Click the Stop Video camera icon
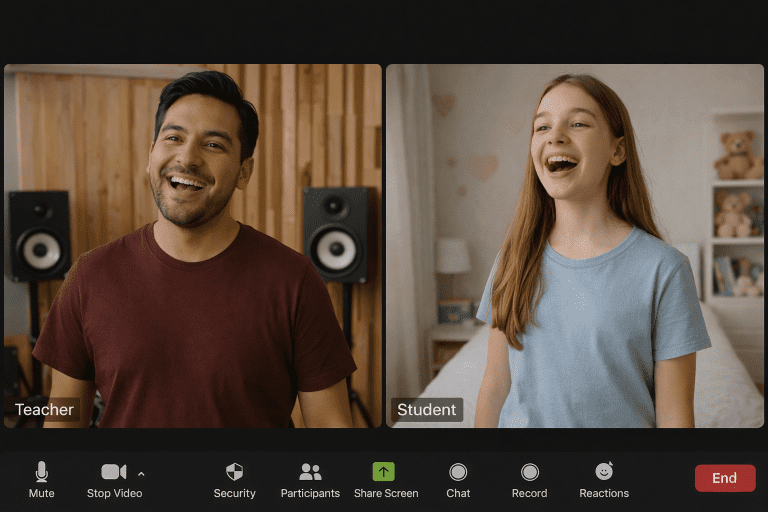The image size is (768, 512). coord(113,472)
